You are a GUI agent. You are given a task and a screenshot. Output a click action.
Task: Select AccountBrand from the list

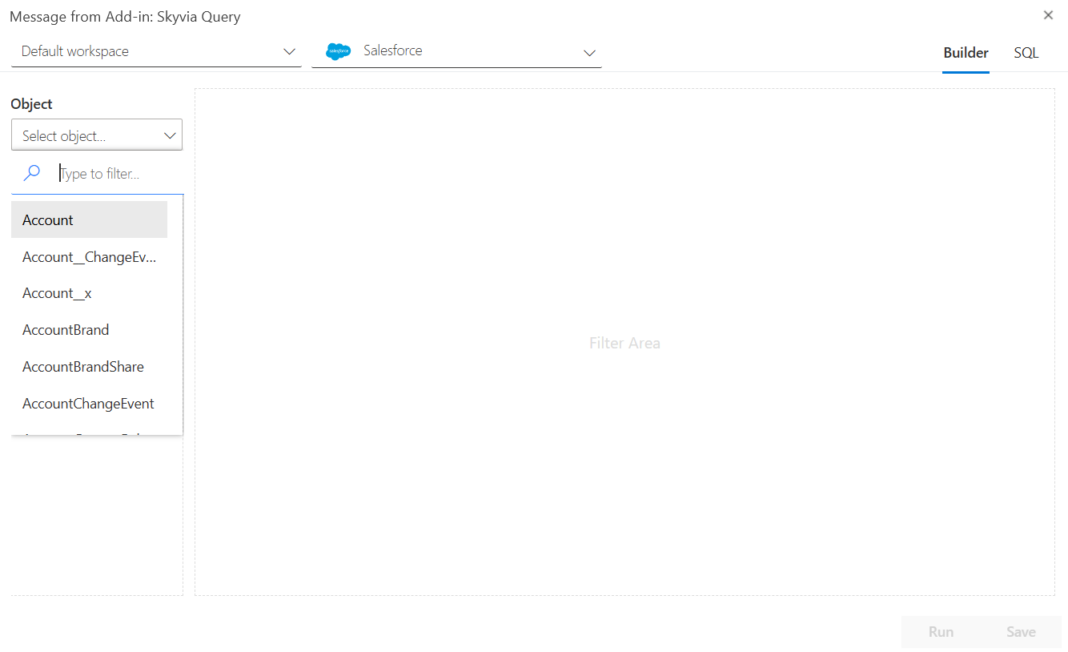coord(66,330)
